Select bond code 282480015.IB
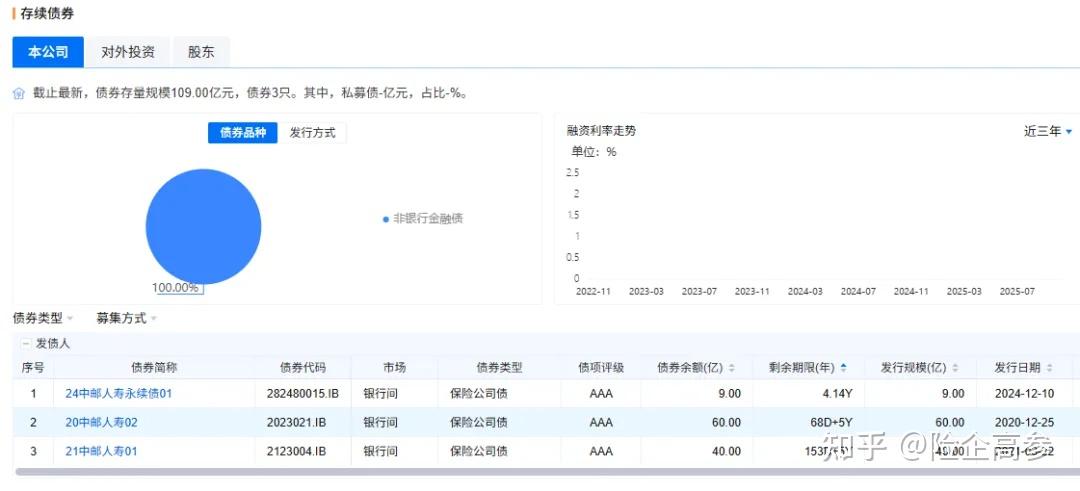The image size is (1080, 491). (303, 394)
